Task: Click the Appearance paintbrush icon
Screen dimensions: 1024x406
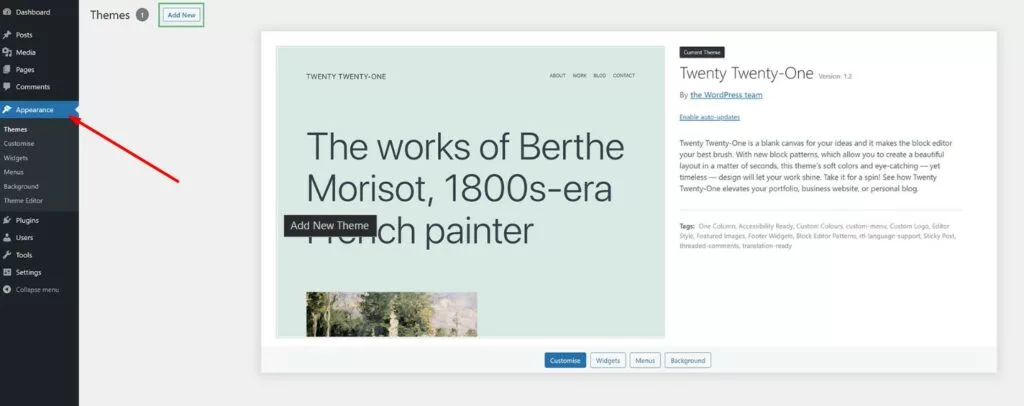Action: point(7,110)
